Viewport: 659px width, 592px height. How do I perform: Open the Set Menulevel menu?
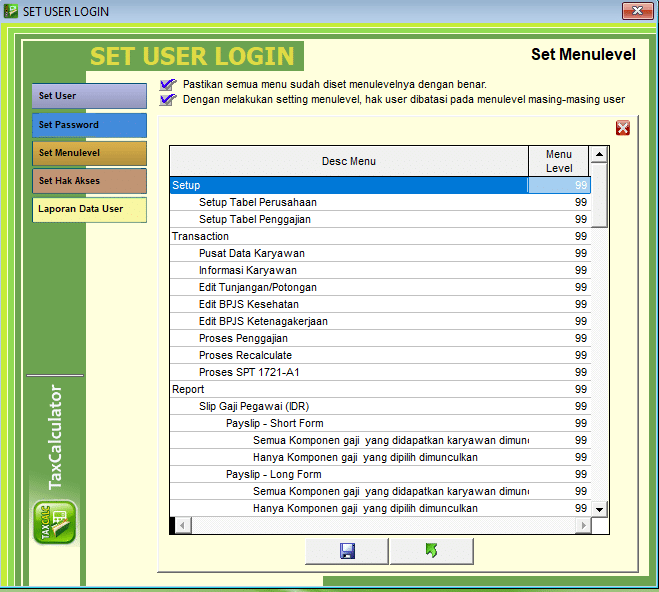89,153
